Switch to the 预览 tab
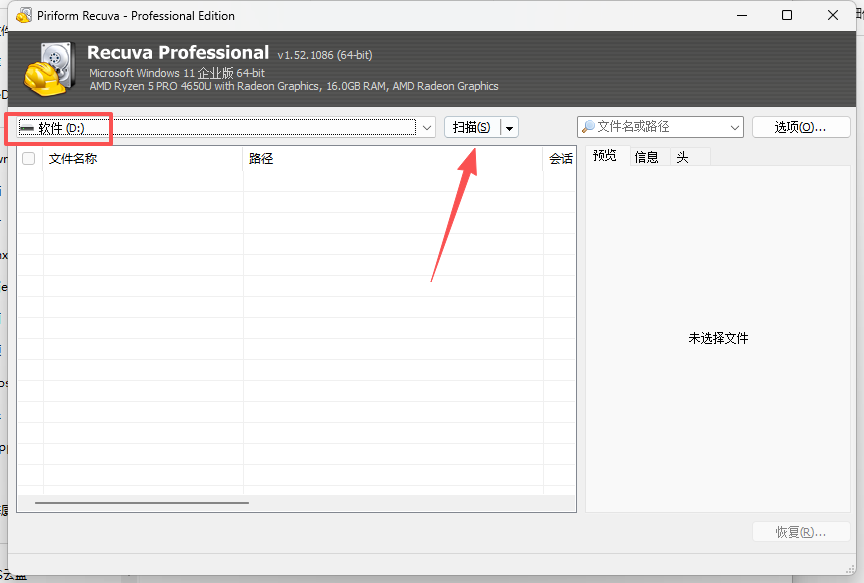This screenshot has width=864, height=583. click(604, 156)
